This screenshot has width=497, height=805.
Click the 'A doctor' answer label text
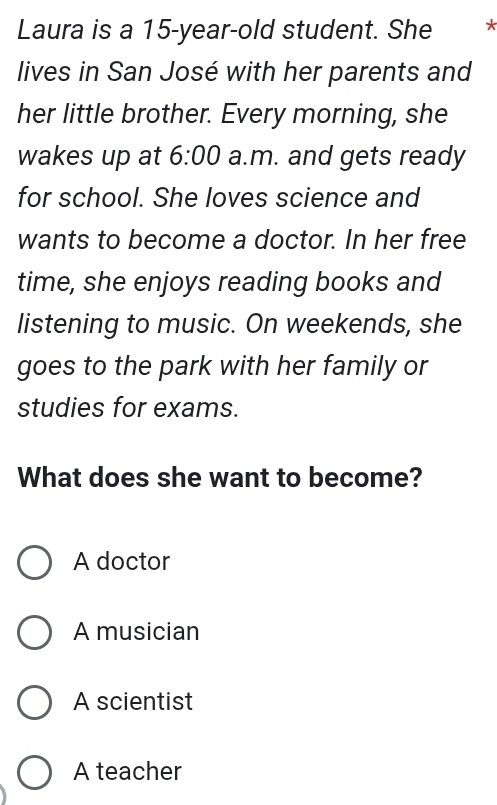point(121,562)
